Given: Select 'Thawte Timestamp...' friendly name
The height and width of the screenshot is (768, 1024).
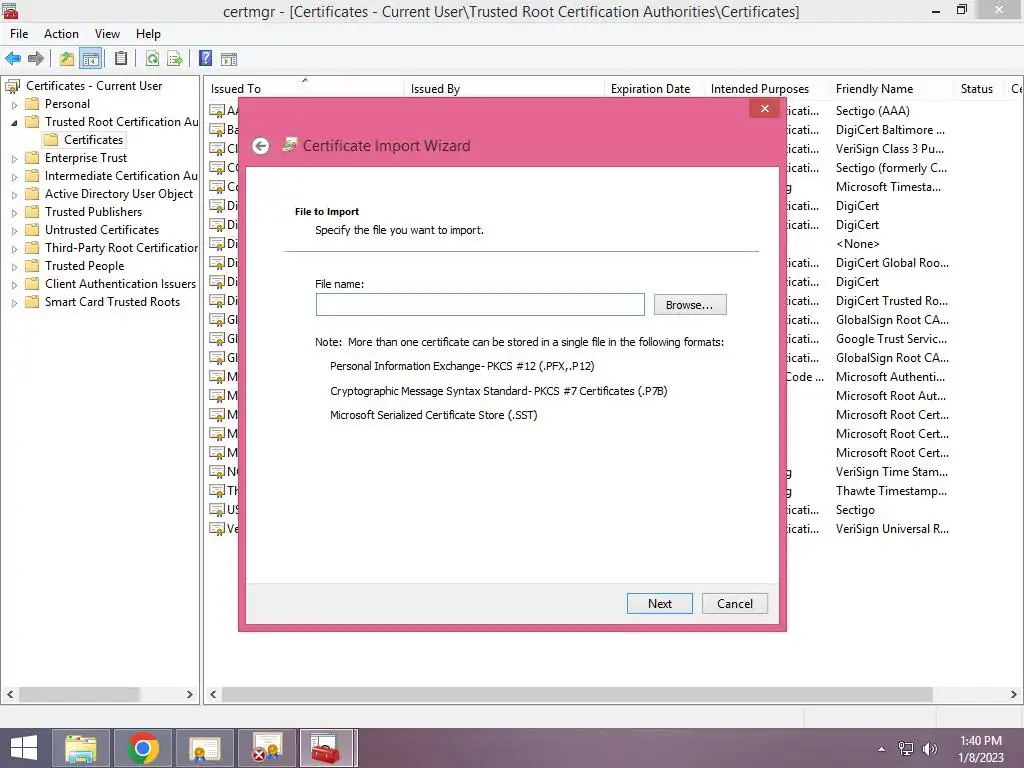Looking at the screenshot, I should [x=891, y=491].
